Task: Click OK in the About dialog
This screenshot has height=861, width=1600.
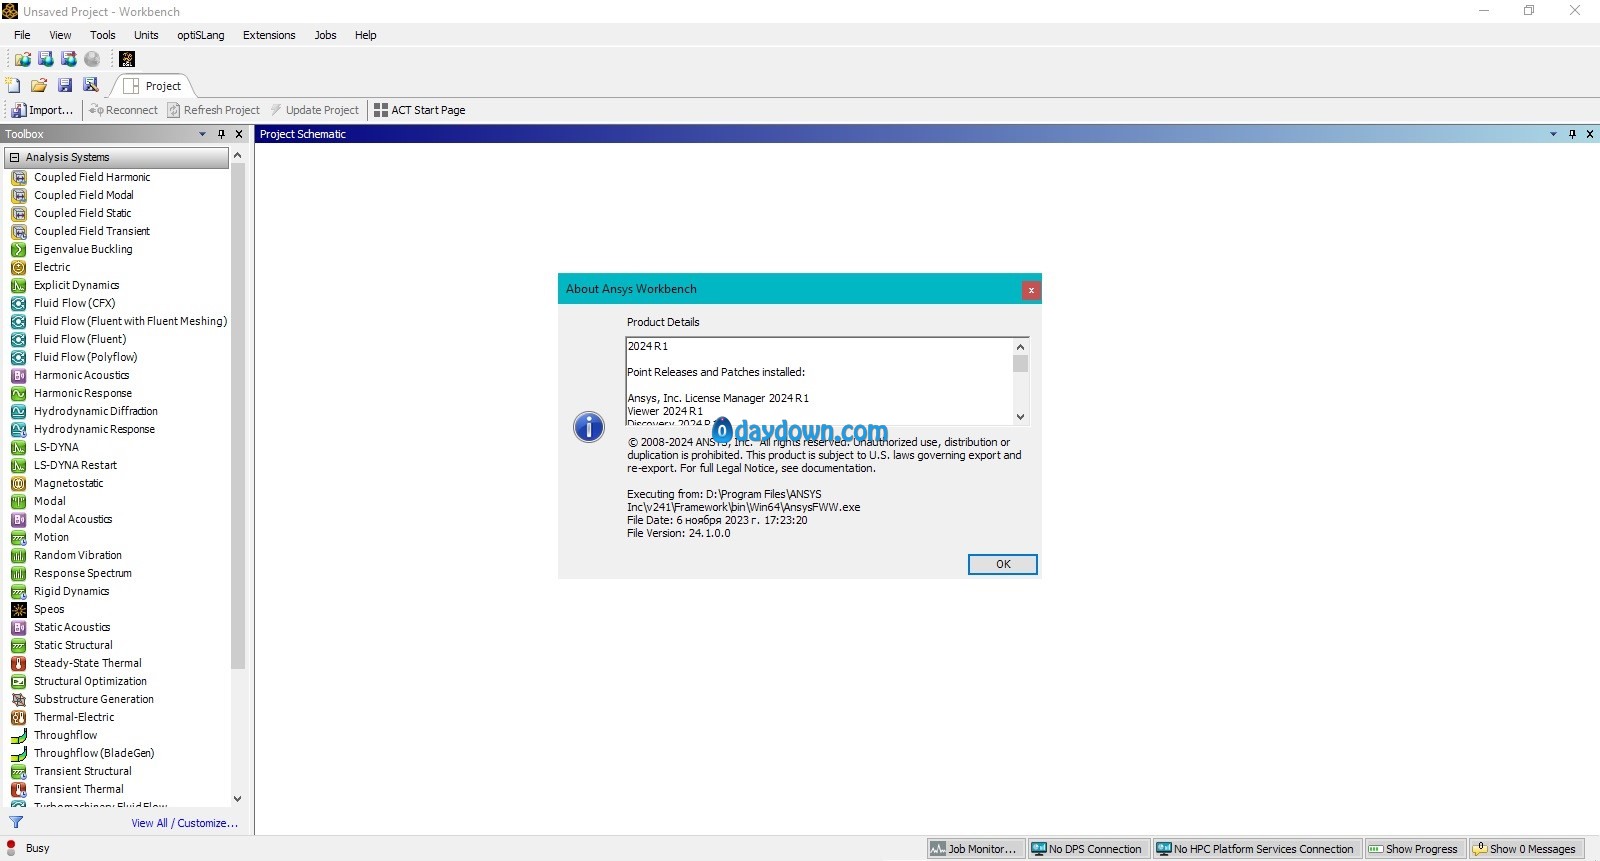Action: point(1003,564)
